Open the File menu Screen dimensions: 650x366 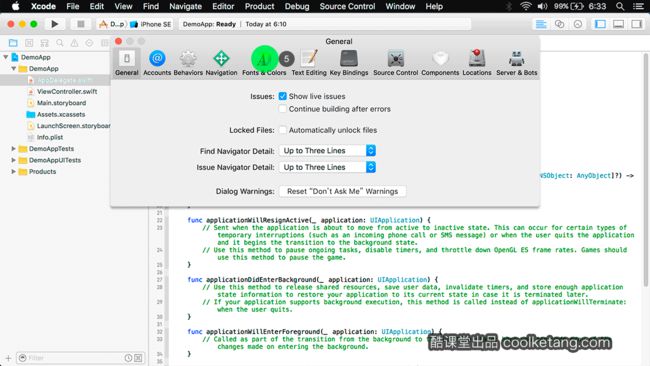tap(73, 6)
